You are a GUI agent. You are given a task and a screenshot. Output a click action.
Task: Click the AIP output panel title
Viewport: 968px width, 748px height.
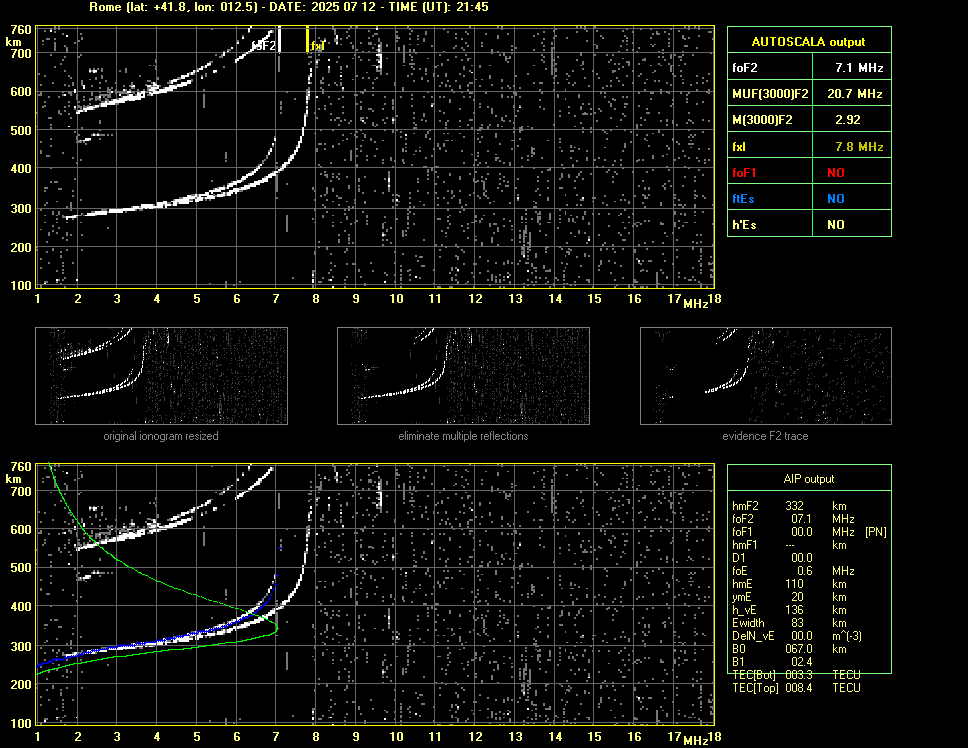(x=809, y=479)
